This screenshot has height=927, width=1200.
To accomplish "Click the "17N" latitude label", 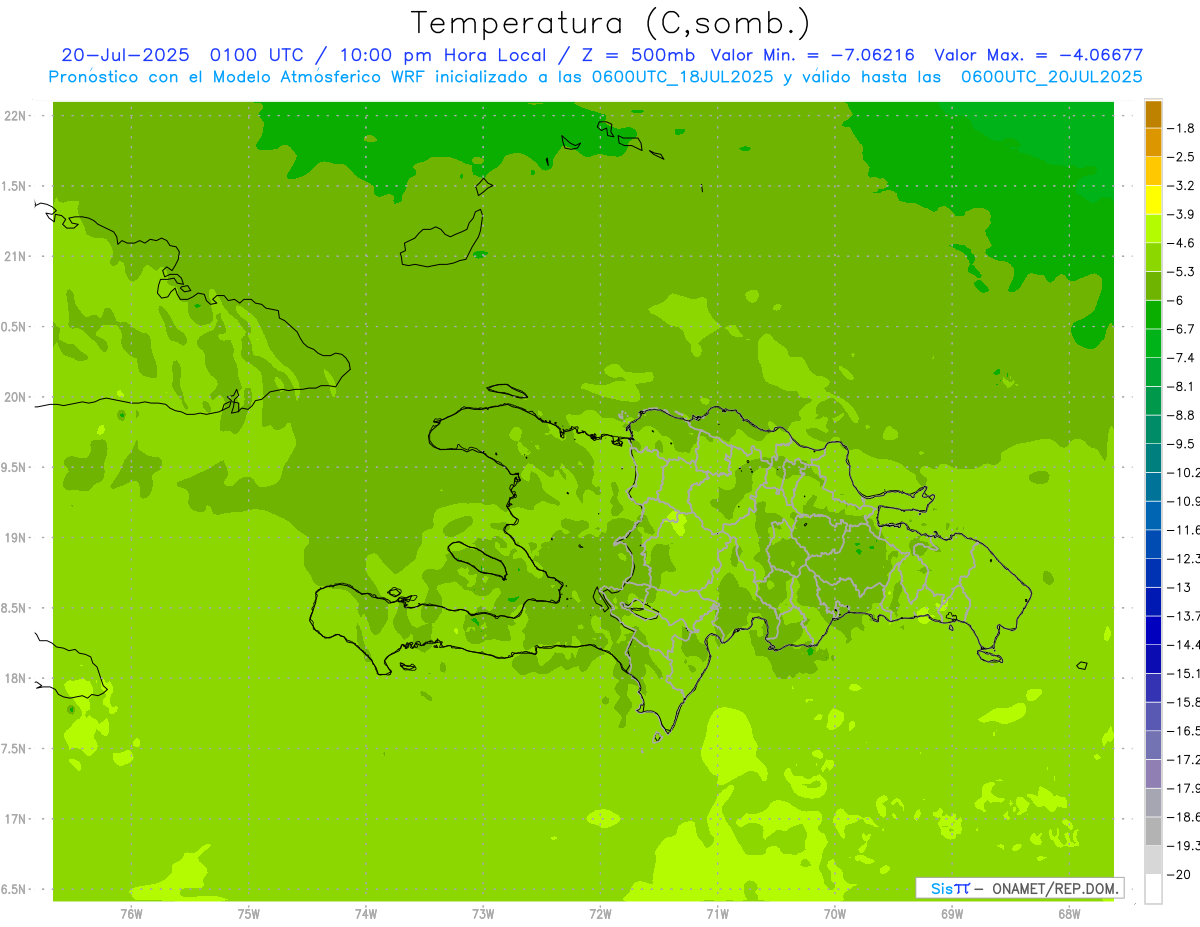I will coord(15,819).
